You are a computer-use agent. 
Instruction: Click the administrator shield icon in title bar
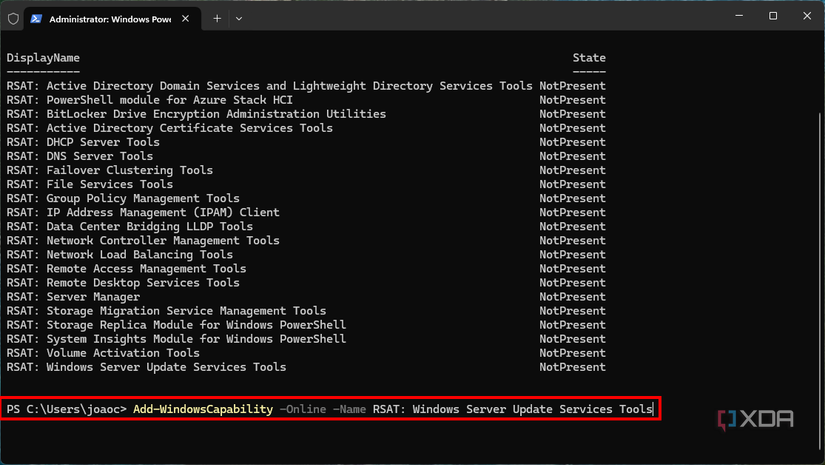coord(13,18)
